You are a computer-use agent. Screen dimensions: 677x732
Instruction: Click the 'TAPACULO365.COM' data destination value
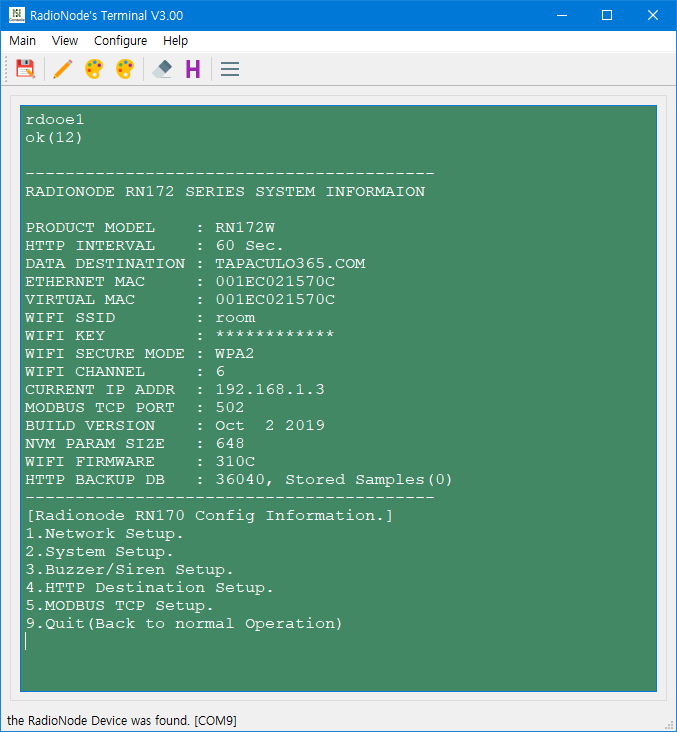(x=290, y=264)
